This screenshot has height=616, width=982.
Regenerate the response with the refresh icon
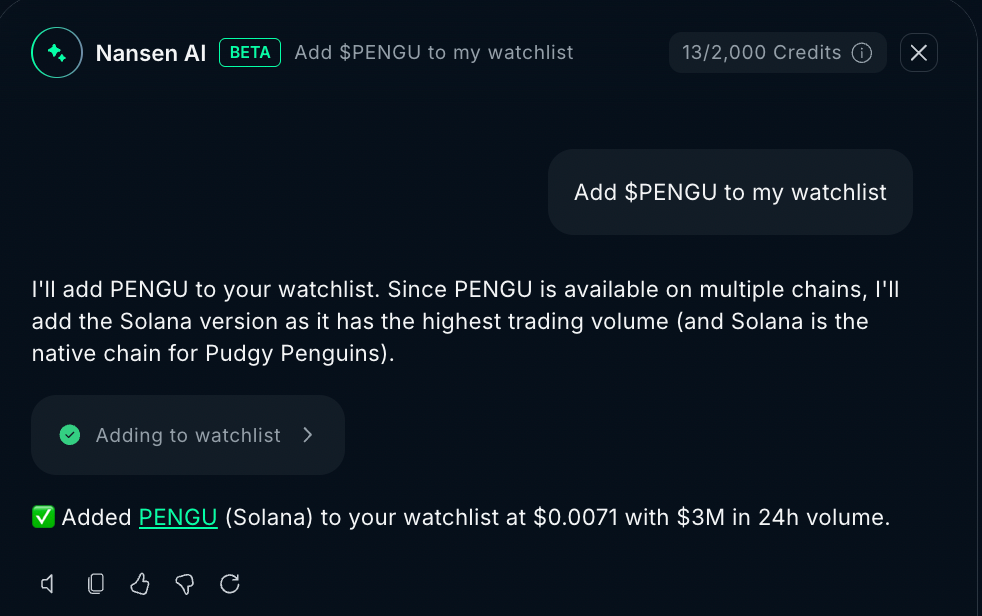coord(230,584)
